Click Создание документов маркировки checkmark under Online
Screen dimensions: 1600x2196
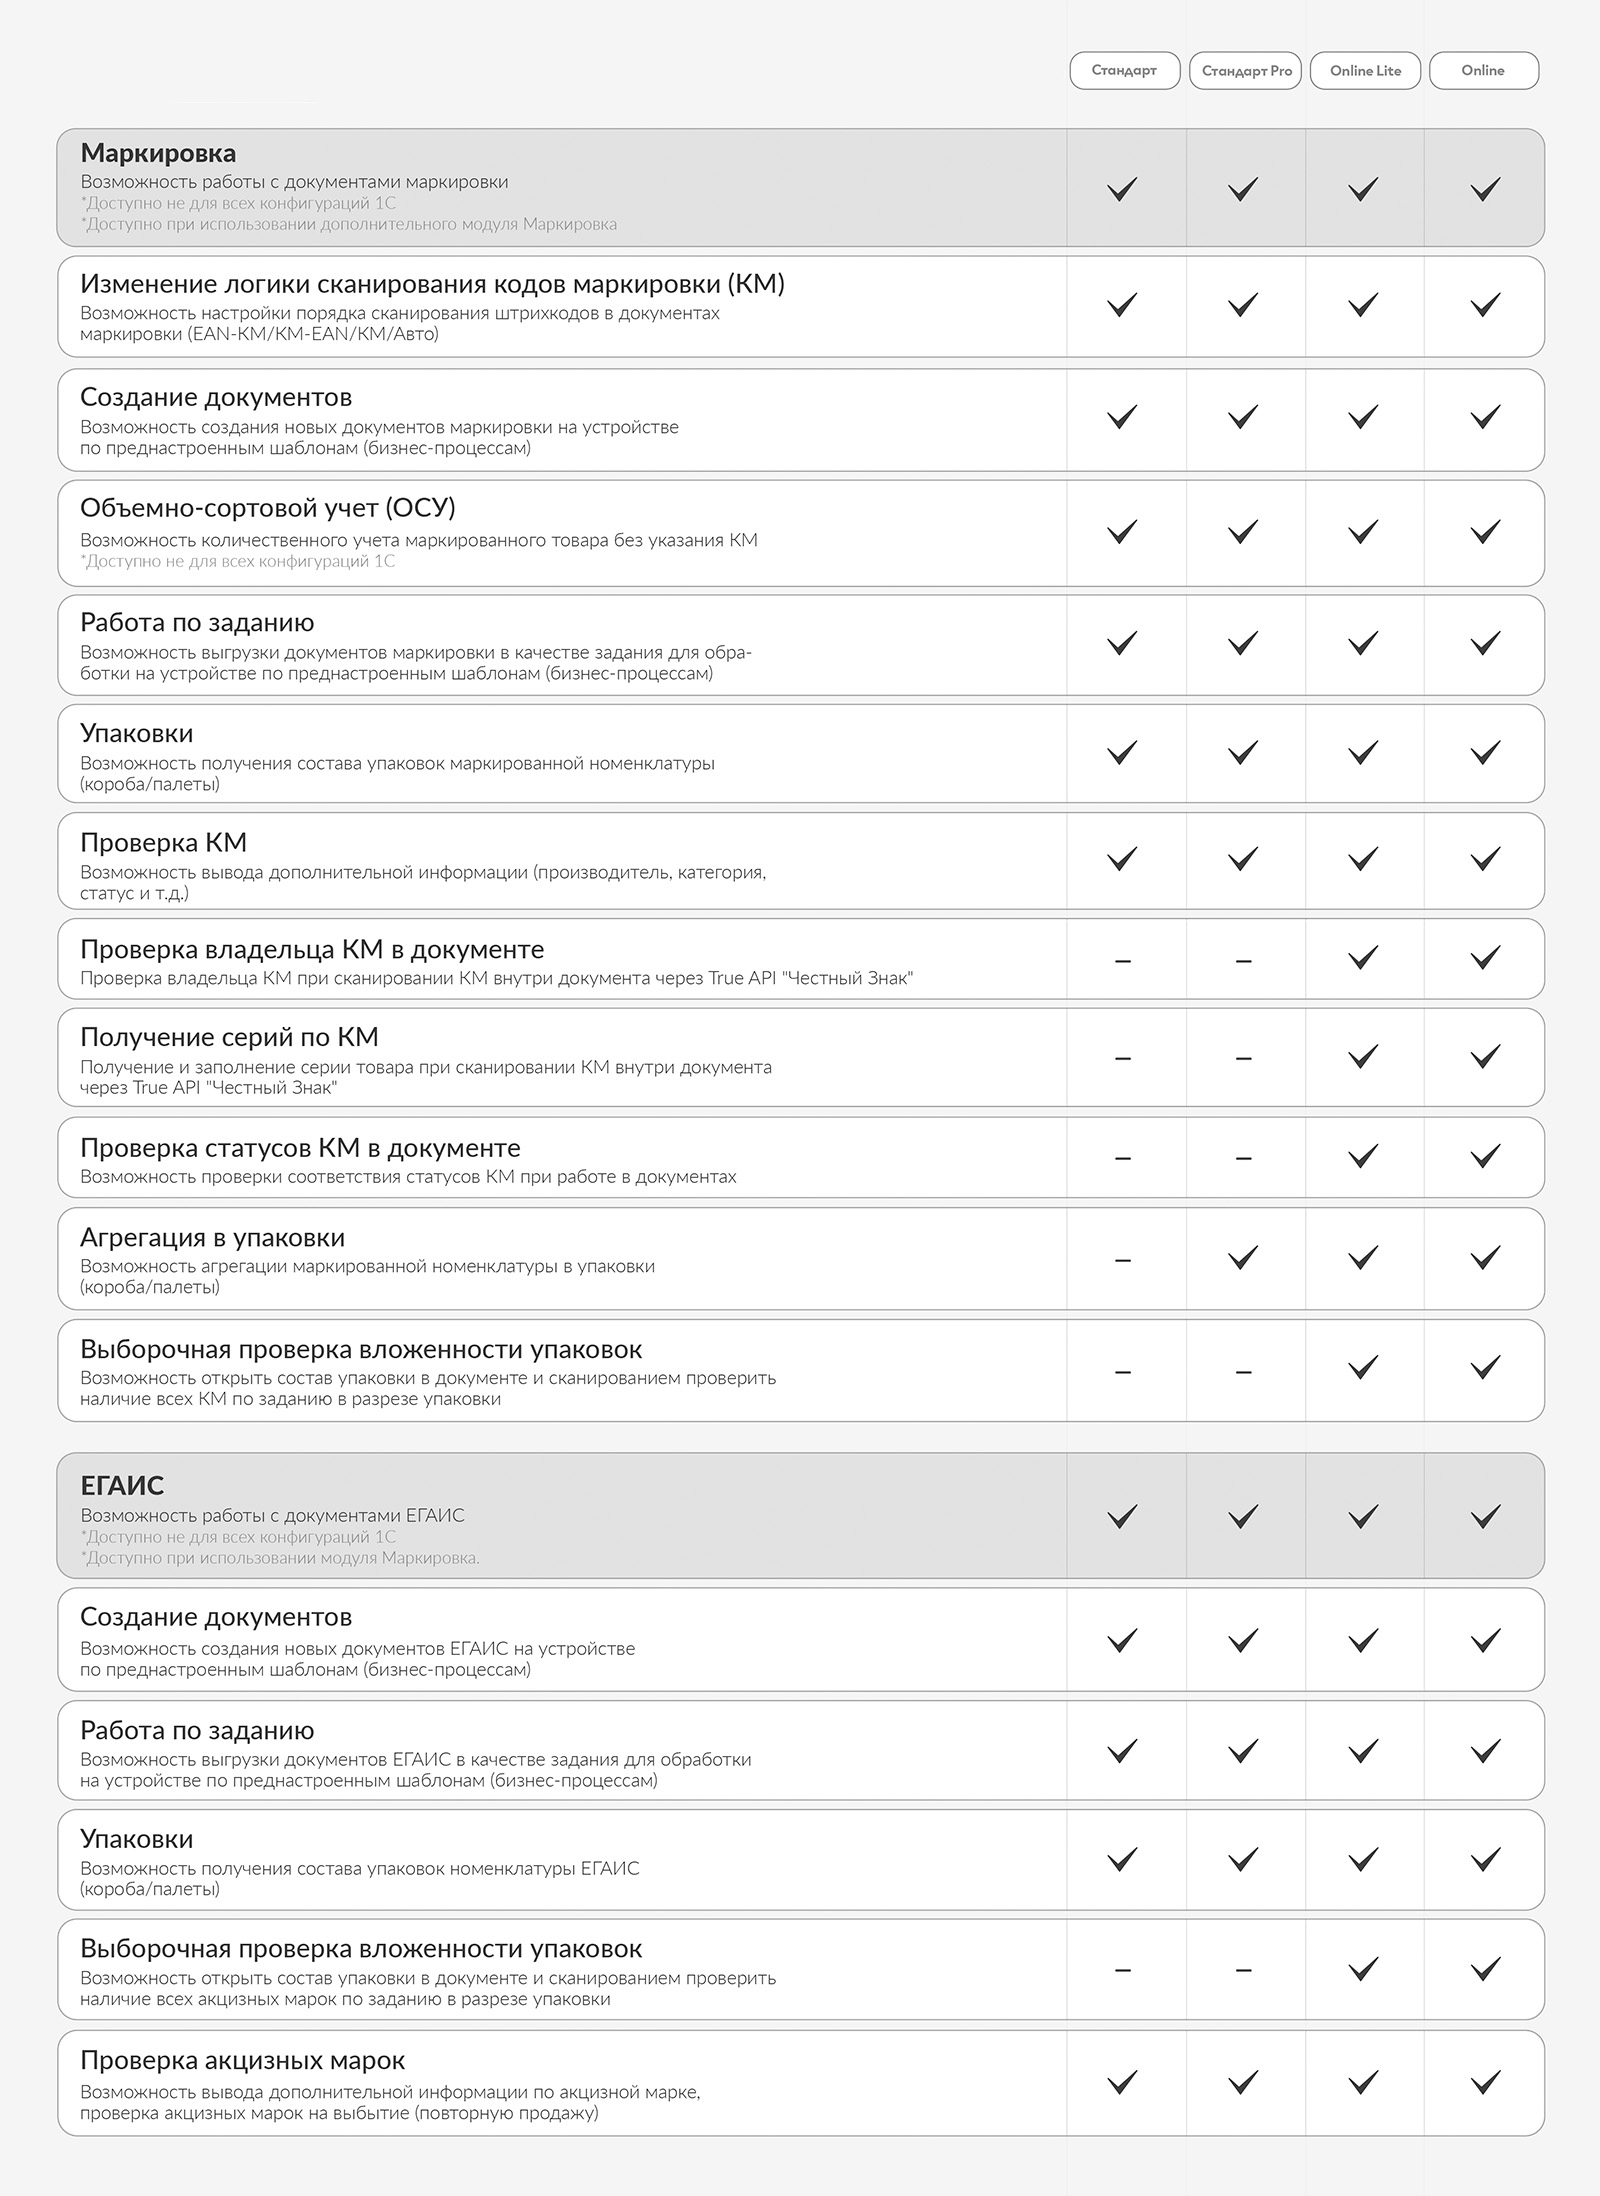click(x=1485, y=416)
